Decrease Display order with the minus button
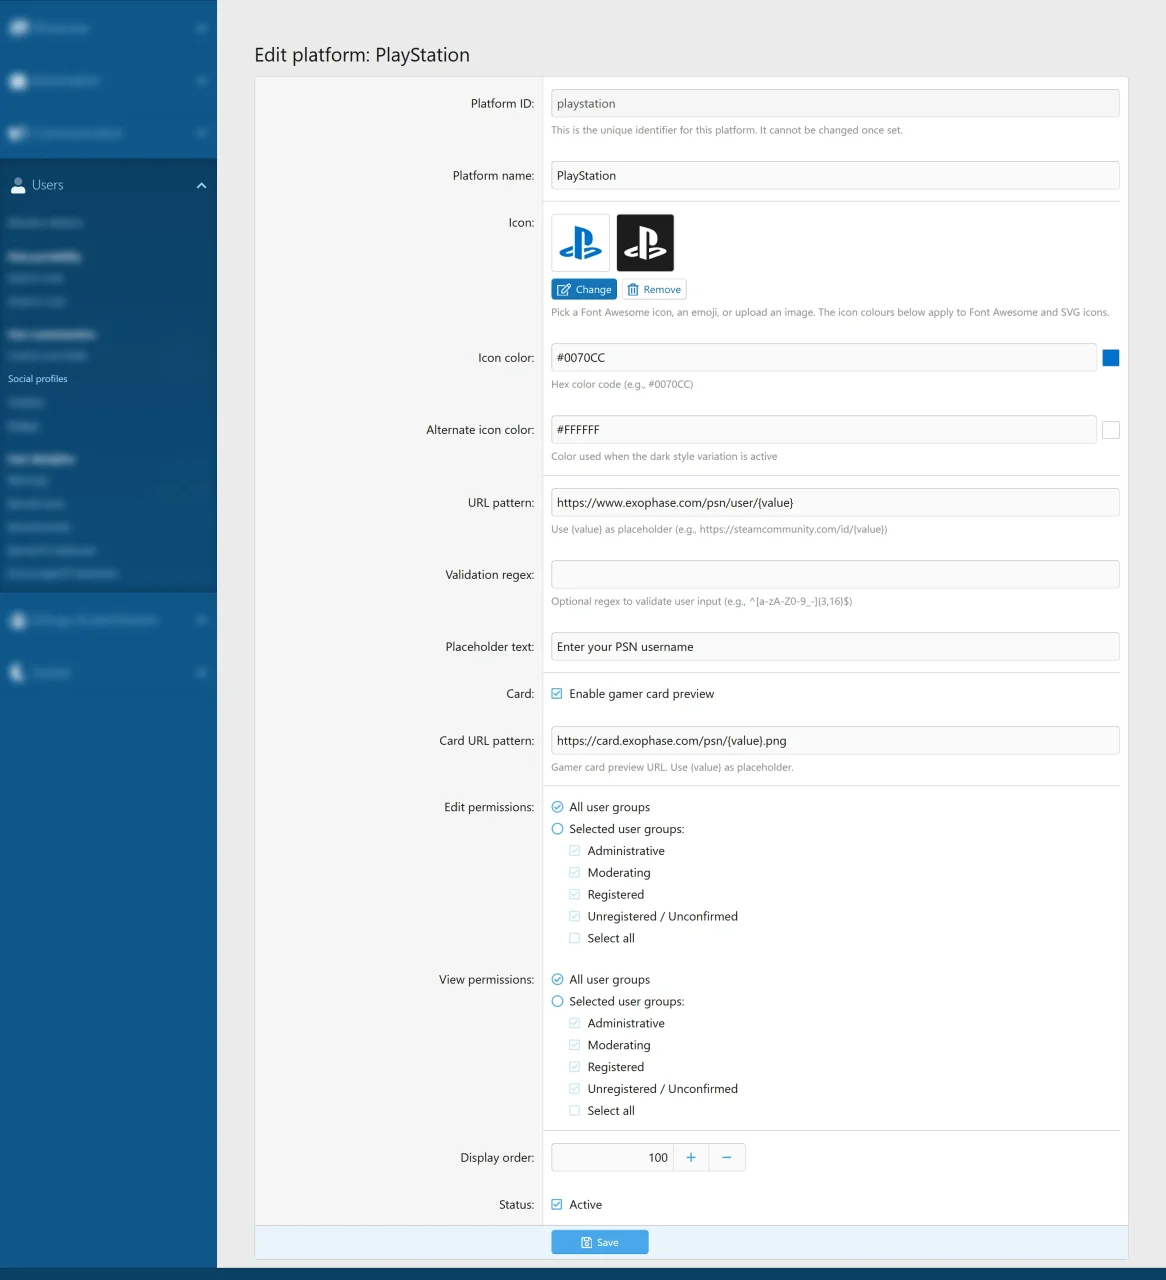The image size is (1166, 1280). [727, 1157]
